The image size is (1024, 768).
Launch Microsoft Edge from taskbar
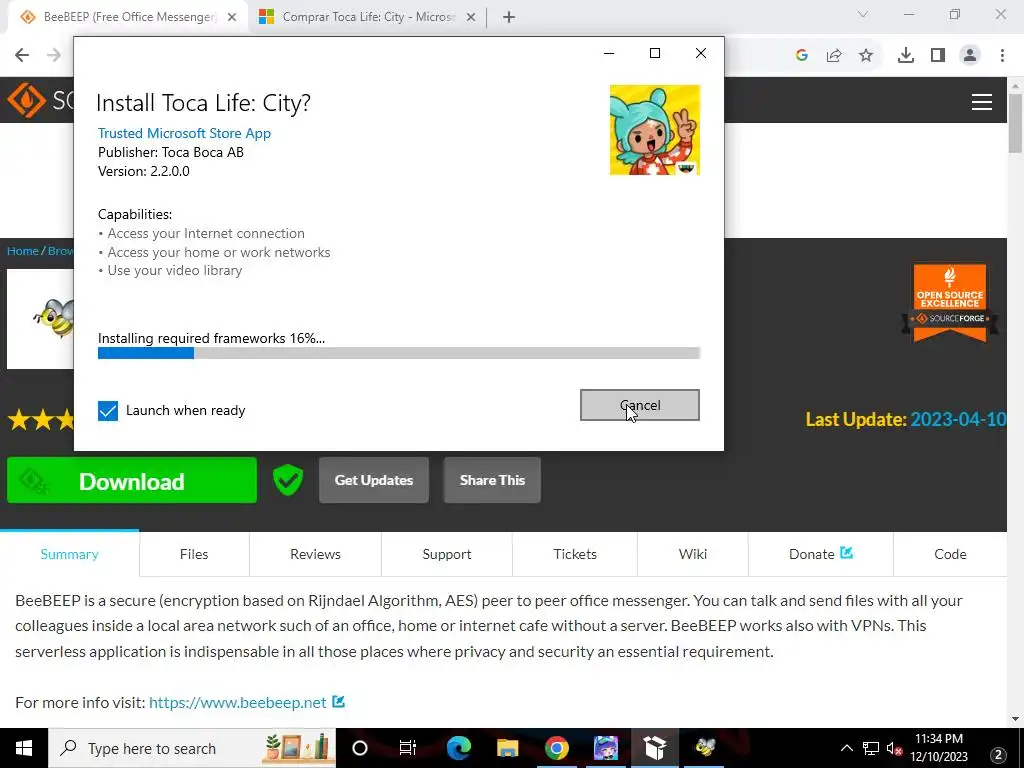point(458,748)
